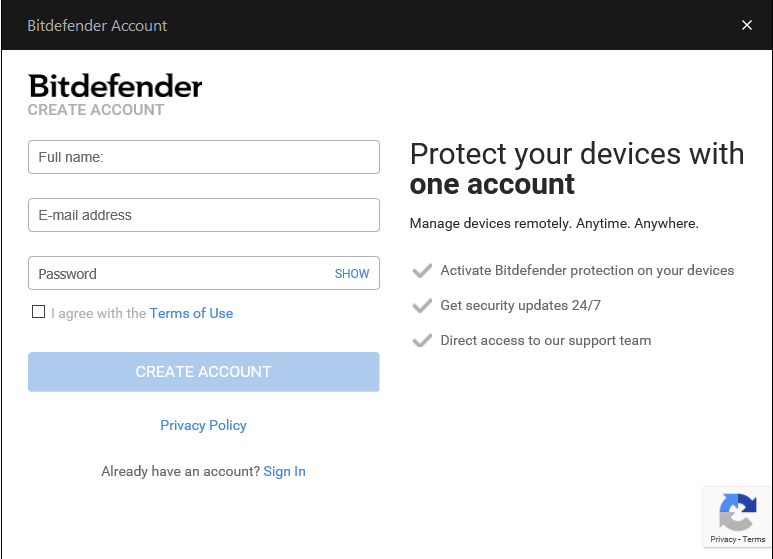Click the bold 'one account' heading

coord(492,184)
